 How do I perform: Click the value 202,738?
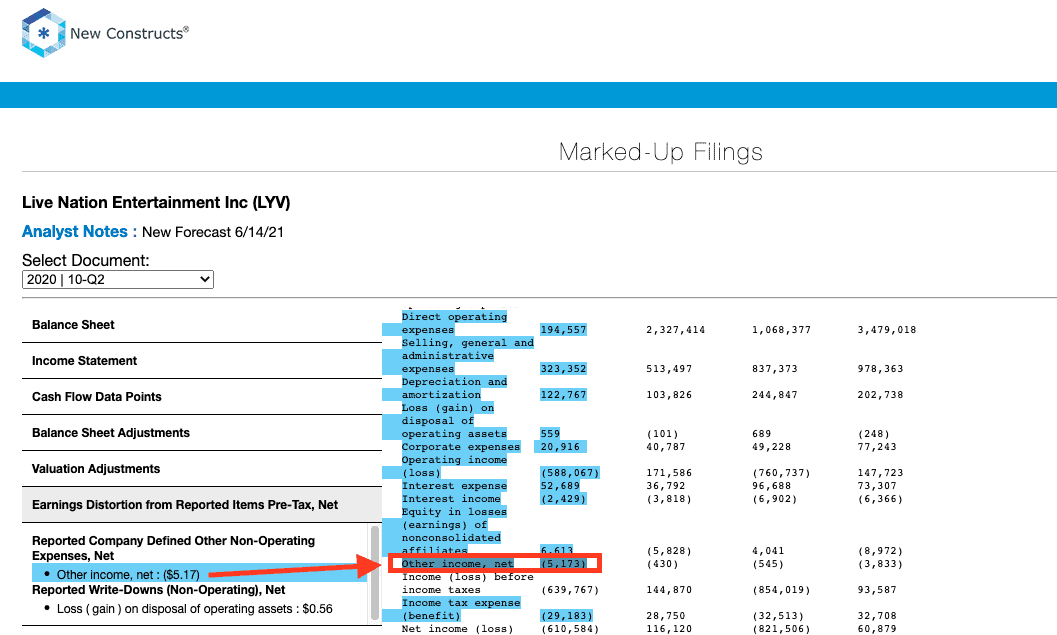pos(880,394)
